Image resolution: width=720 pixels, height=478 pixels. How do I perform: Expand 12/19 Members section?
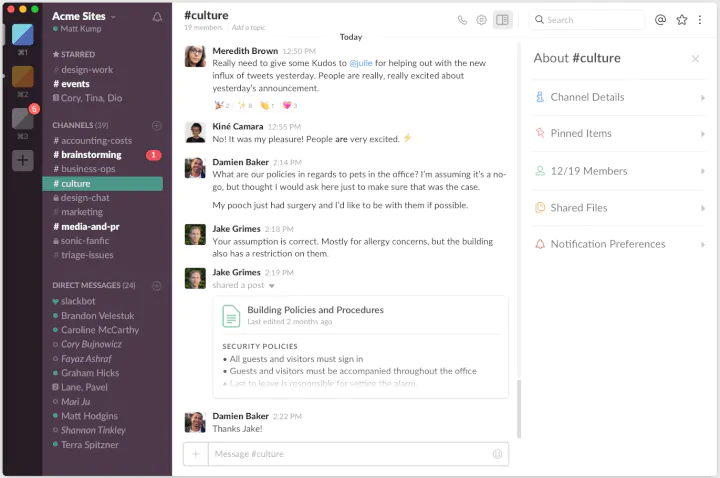click(x=619, y=171)
